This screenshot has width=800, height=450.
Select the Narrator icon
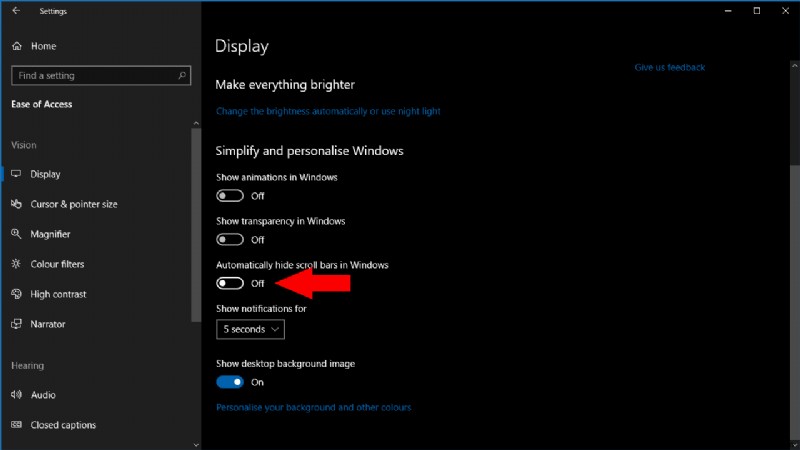click(x=16, y=324)
